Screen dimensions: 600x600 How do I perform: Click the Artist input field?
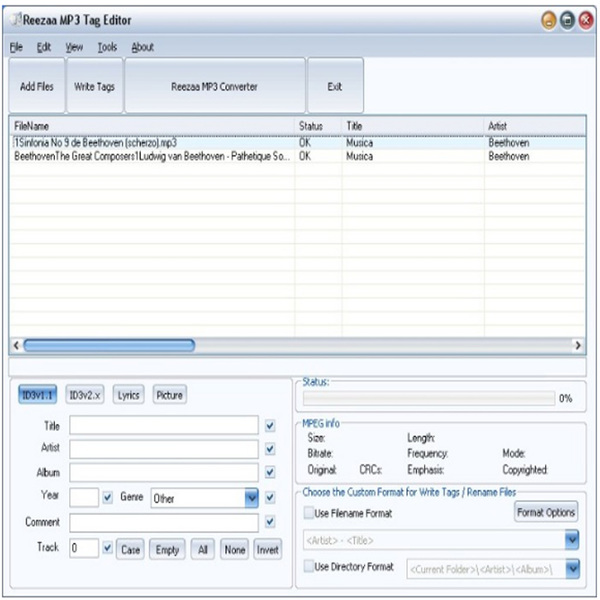coord(164,449)
